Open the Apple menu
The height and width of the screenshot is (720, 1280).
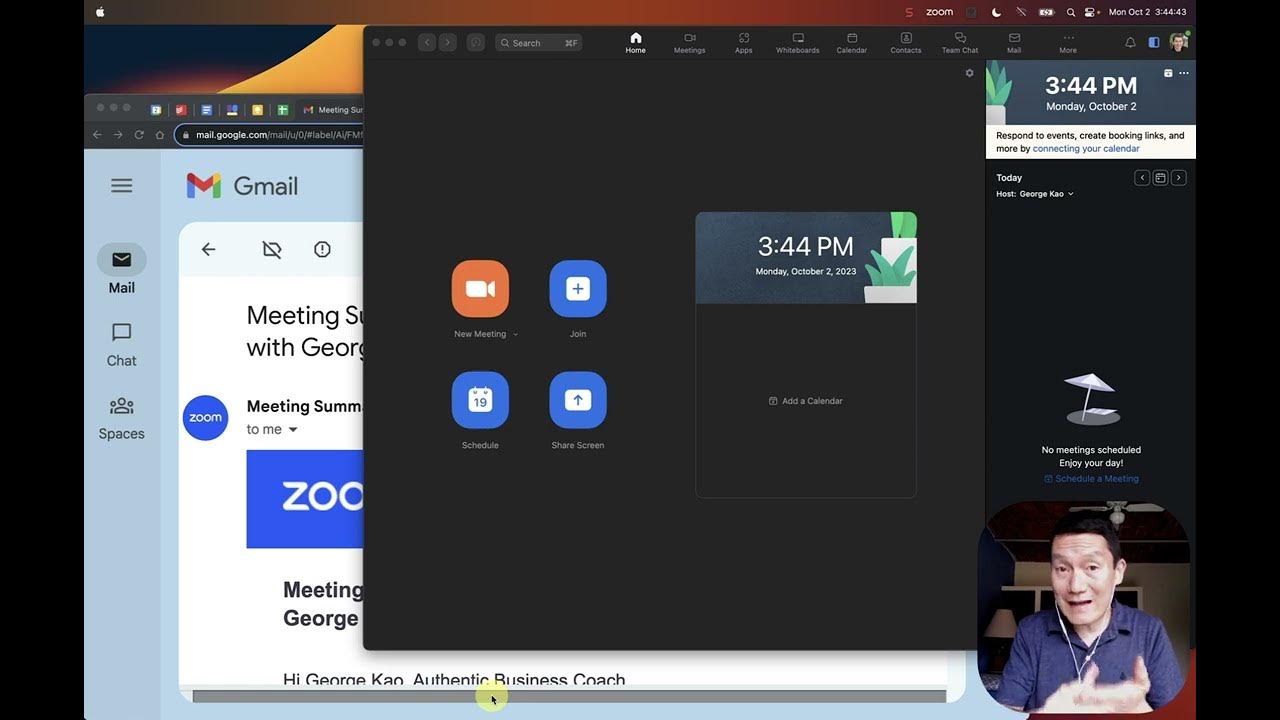click(100, 12)
